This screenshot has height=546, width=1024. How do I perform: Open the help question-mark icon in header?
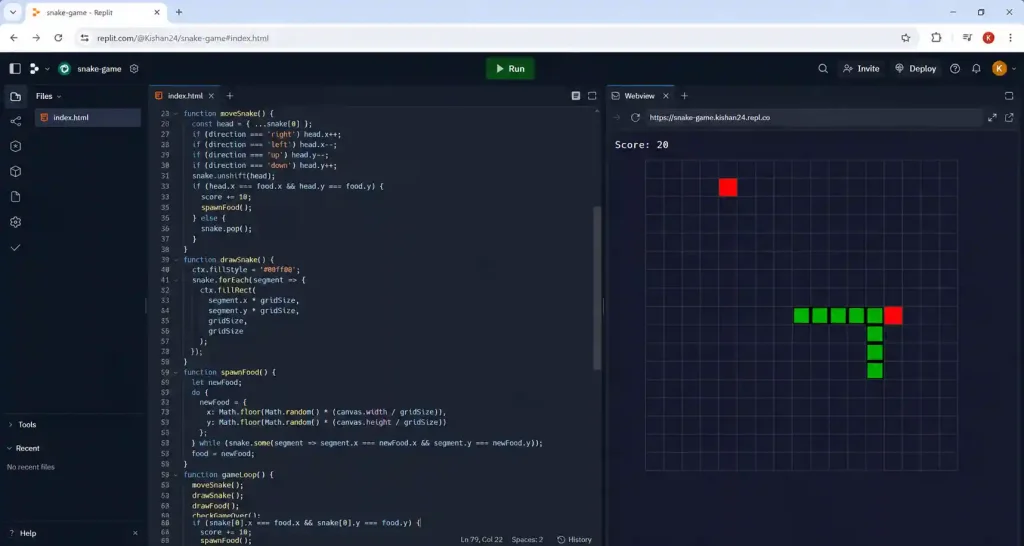pyautogui.click(x=955, y=69)
